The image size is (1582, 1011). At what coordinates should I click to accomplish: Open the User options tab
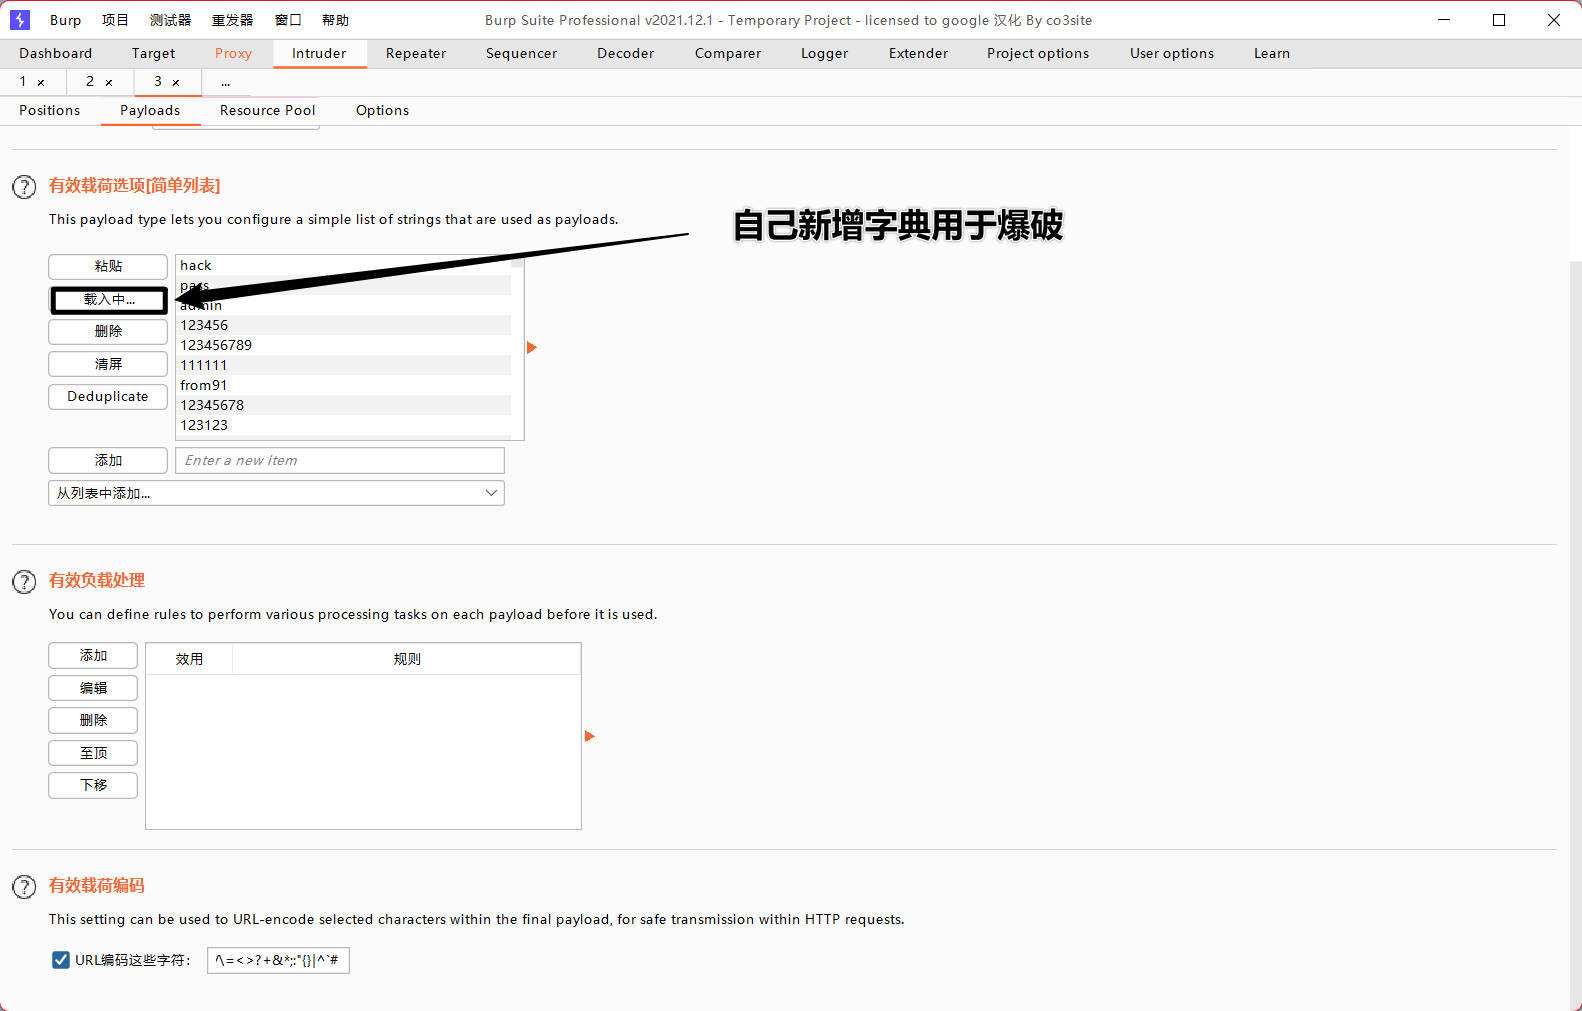(1172, 53)
